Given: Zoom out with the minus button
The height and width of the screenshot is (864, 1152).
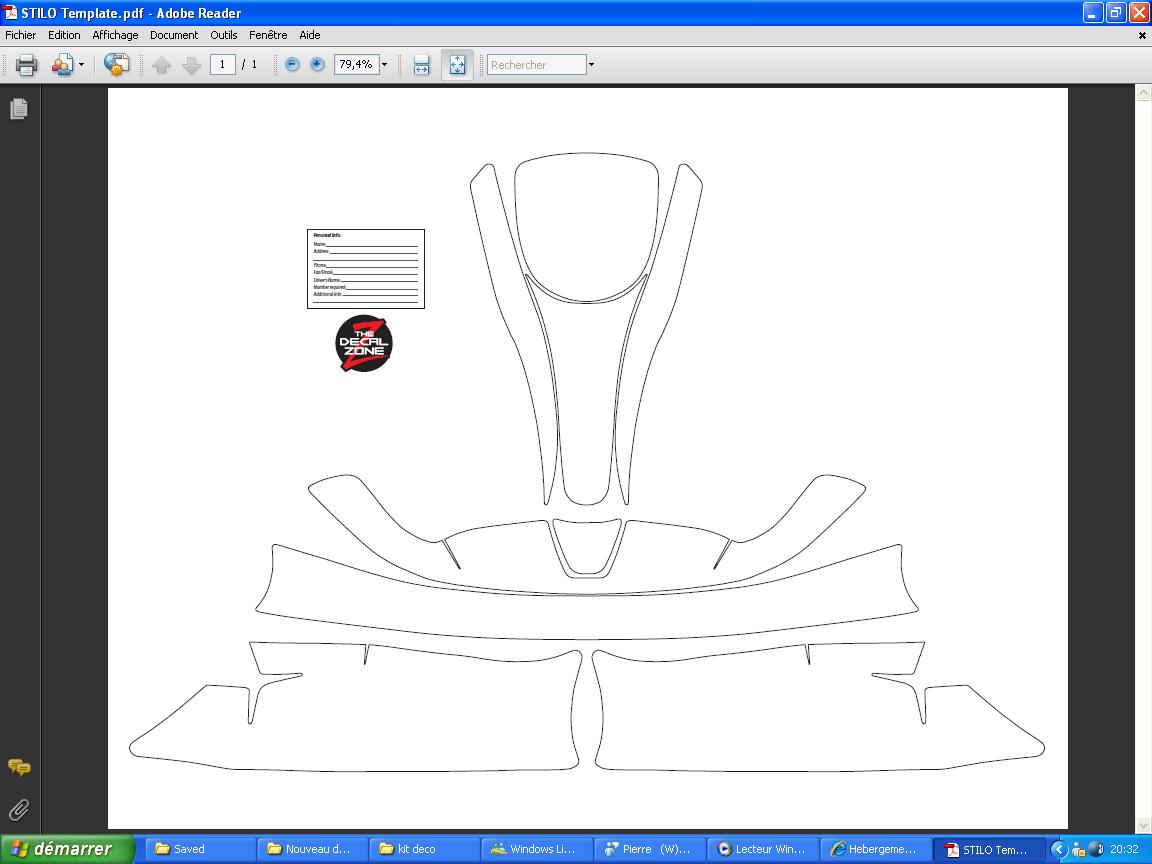Looking at the screenshot, I should coord(292,65).
